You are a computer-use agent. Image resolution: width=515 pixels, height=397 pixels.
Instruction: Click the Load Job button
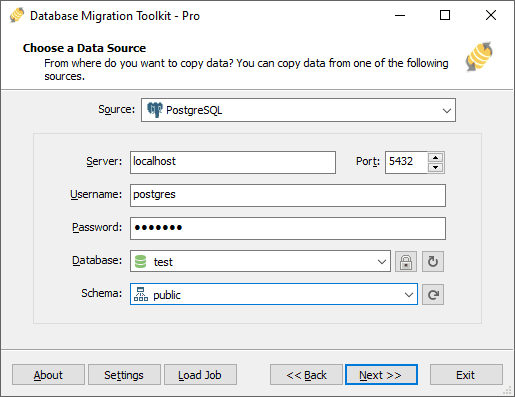click(200, 375)
